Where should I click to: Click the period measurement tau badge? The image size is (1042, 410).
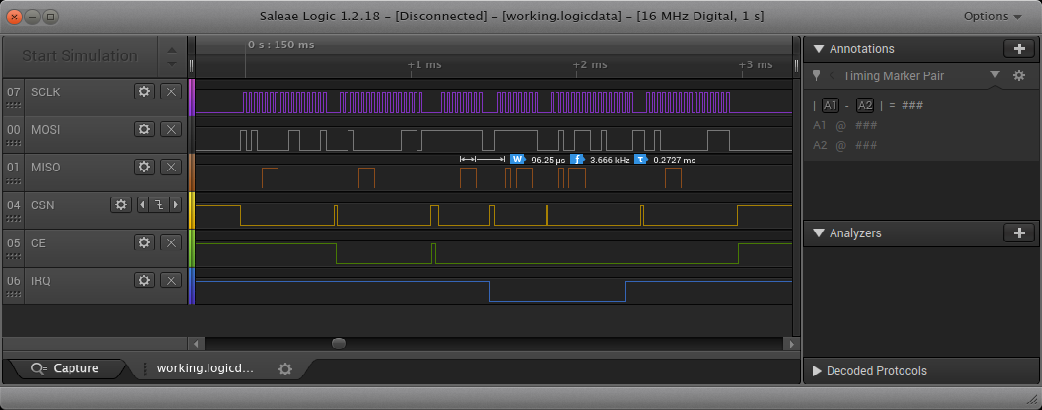[641, 159]
